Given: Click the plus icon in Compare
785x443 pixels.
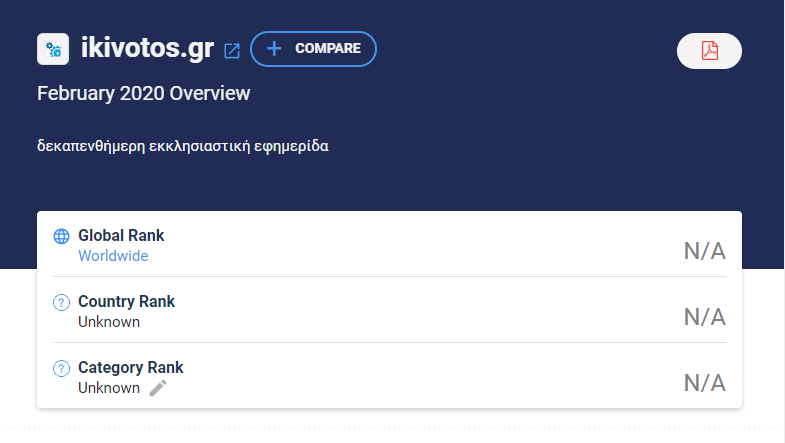Looking at the screenshot, I should tap(274, 49).
